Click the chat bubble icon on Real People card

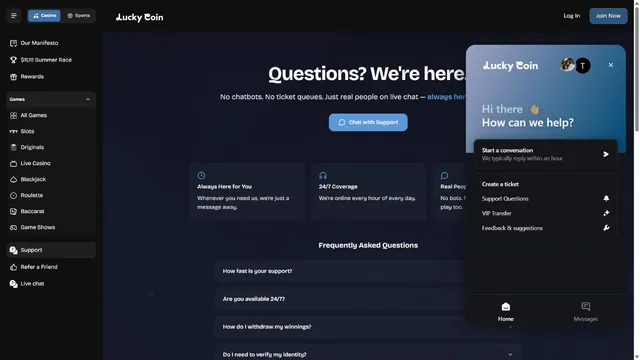point(444,176)
